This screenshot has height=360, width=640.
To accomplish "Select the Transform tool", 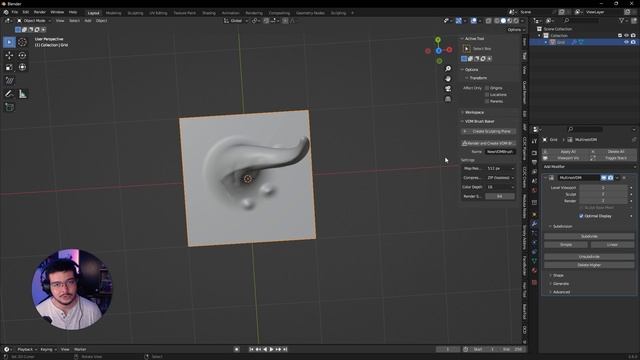I will click(x=22, y=67).
